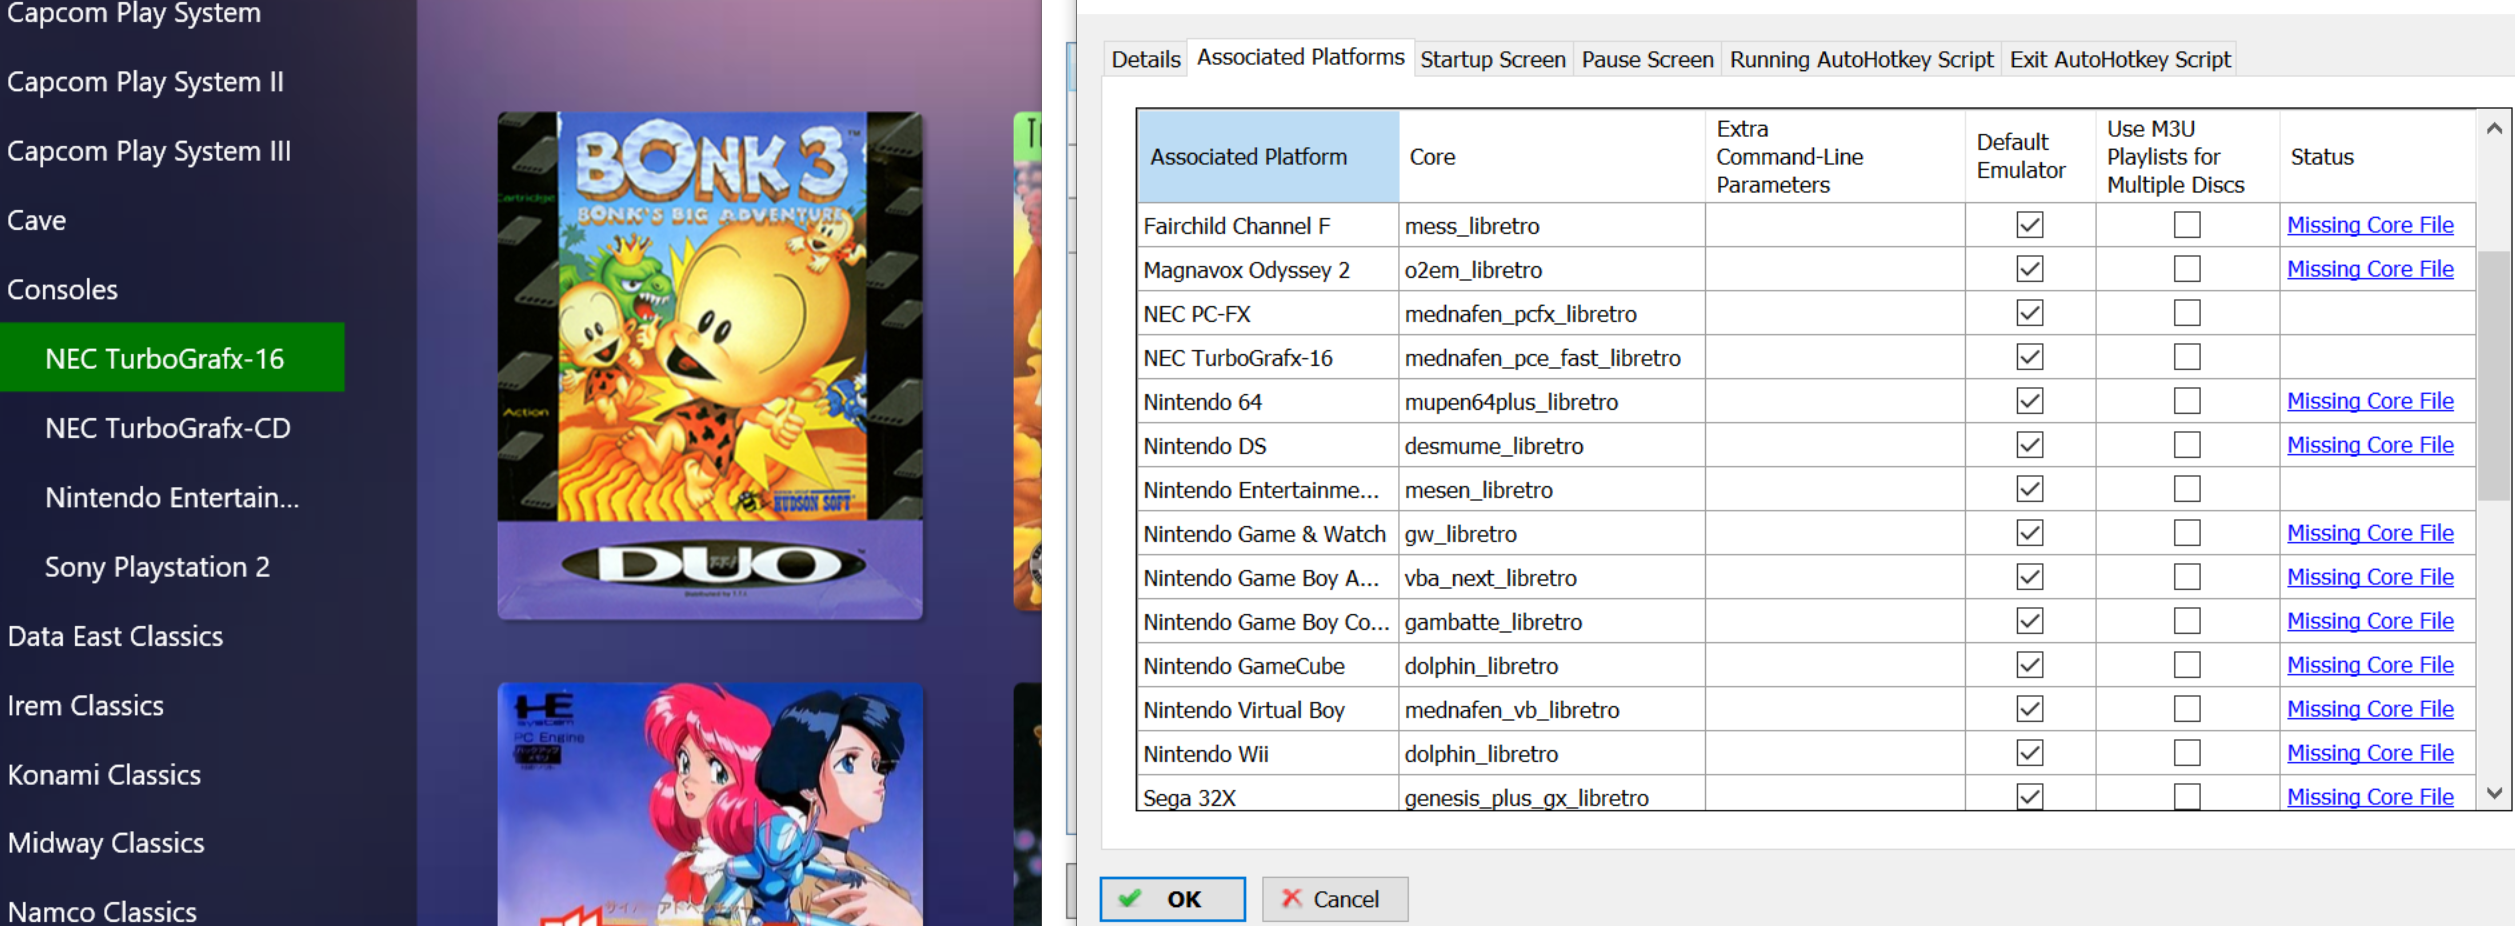Open Missing Core File link for Nintendo 64
The width and height of the screenshot is (2515, 926).
(x=2370, y=401)
